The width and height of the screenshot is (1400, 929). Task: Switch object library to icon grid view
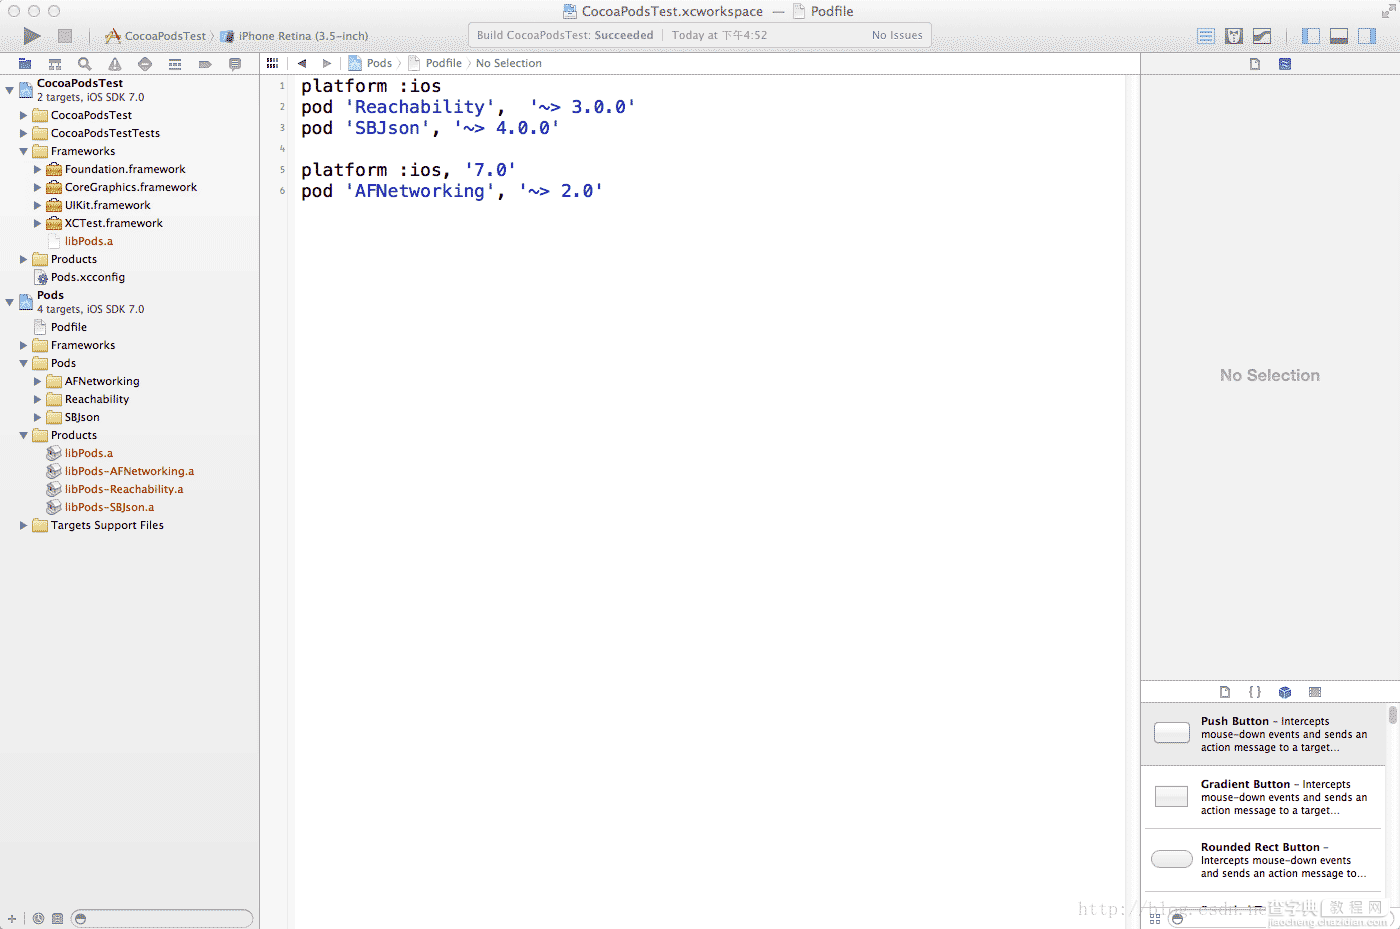(1155, 918)
